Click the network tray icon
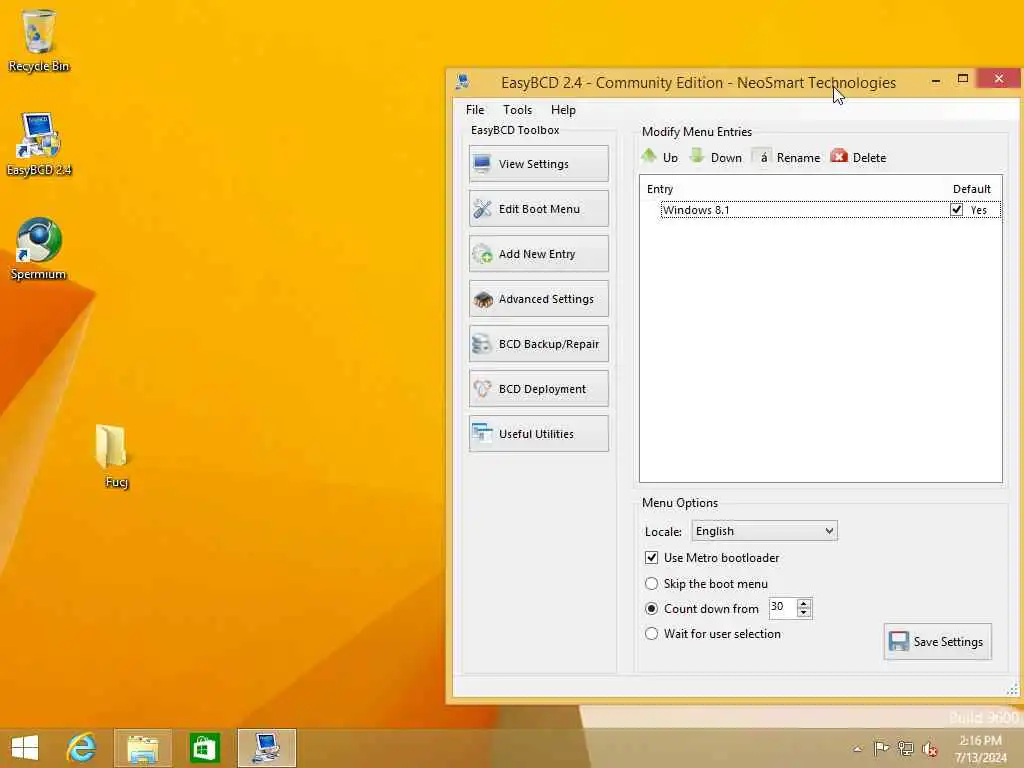 (x=905, y=748)
